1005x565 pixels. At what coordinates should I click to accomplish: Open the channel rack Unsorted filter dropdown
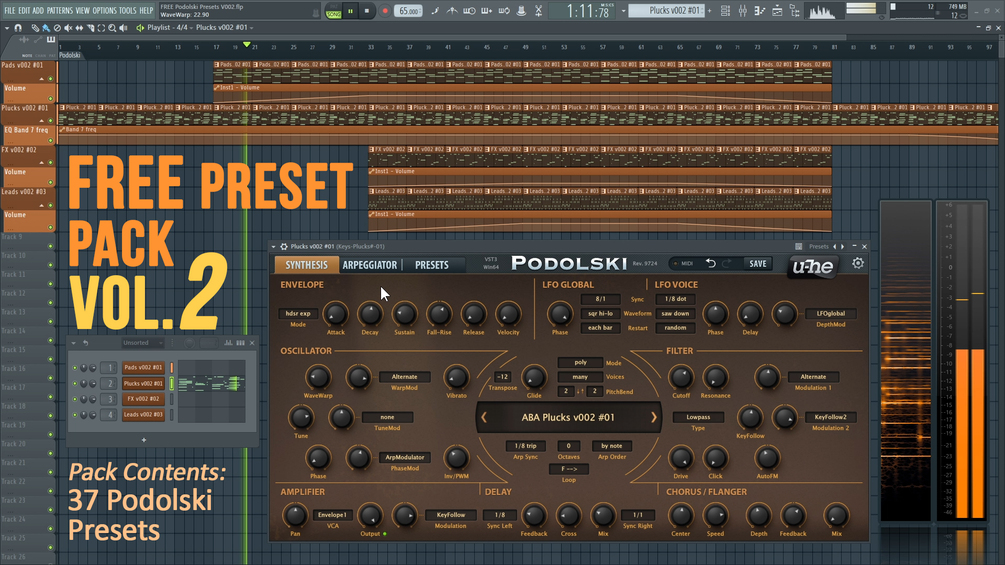[x=142, y=343]
